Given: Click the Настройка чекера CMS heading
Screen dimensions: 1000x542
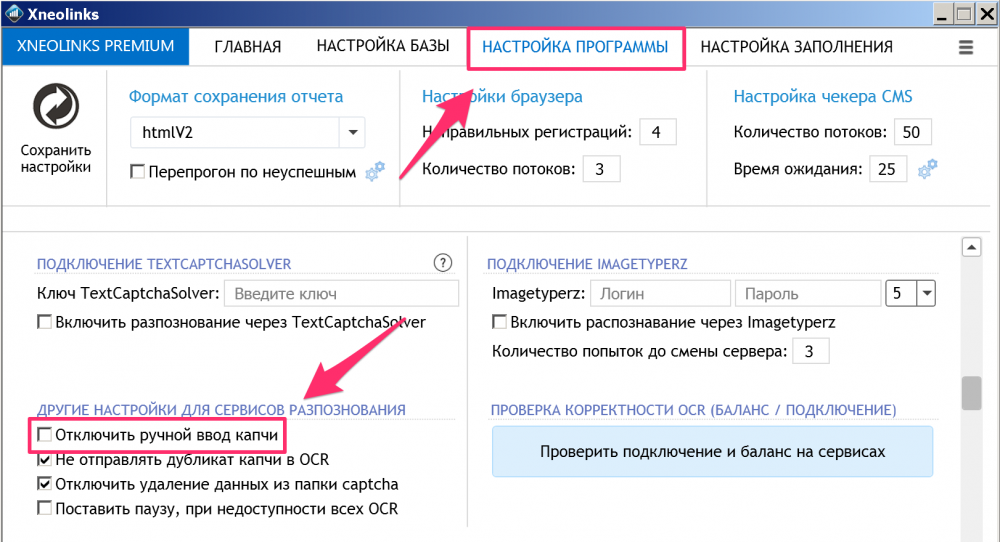Looking at the screenshot, I should coord(823,96).
